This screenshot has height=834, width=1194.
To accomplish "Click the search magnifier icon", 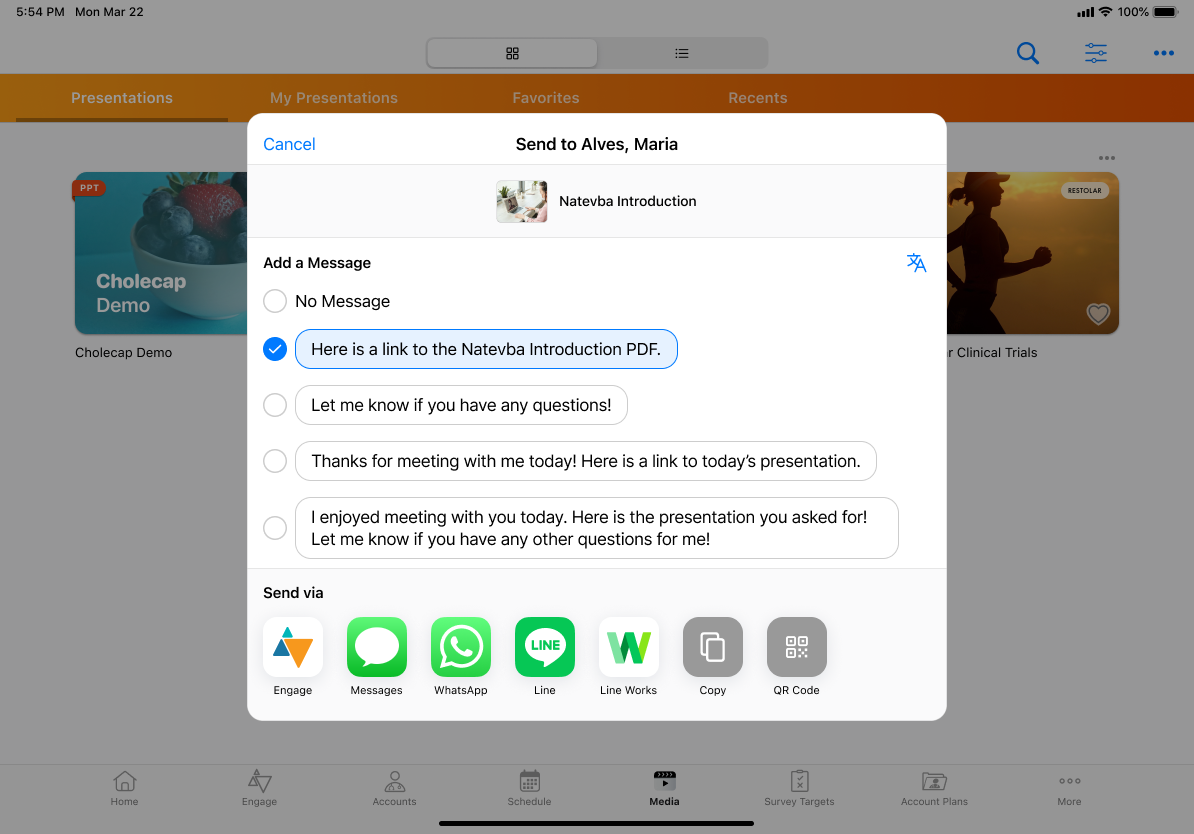I will click(1028, 53).
